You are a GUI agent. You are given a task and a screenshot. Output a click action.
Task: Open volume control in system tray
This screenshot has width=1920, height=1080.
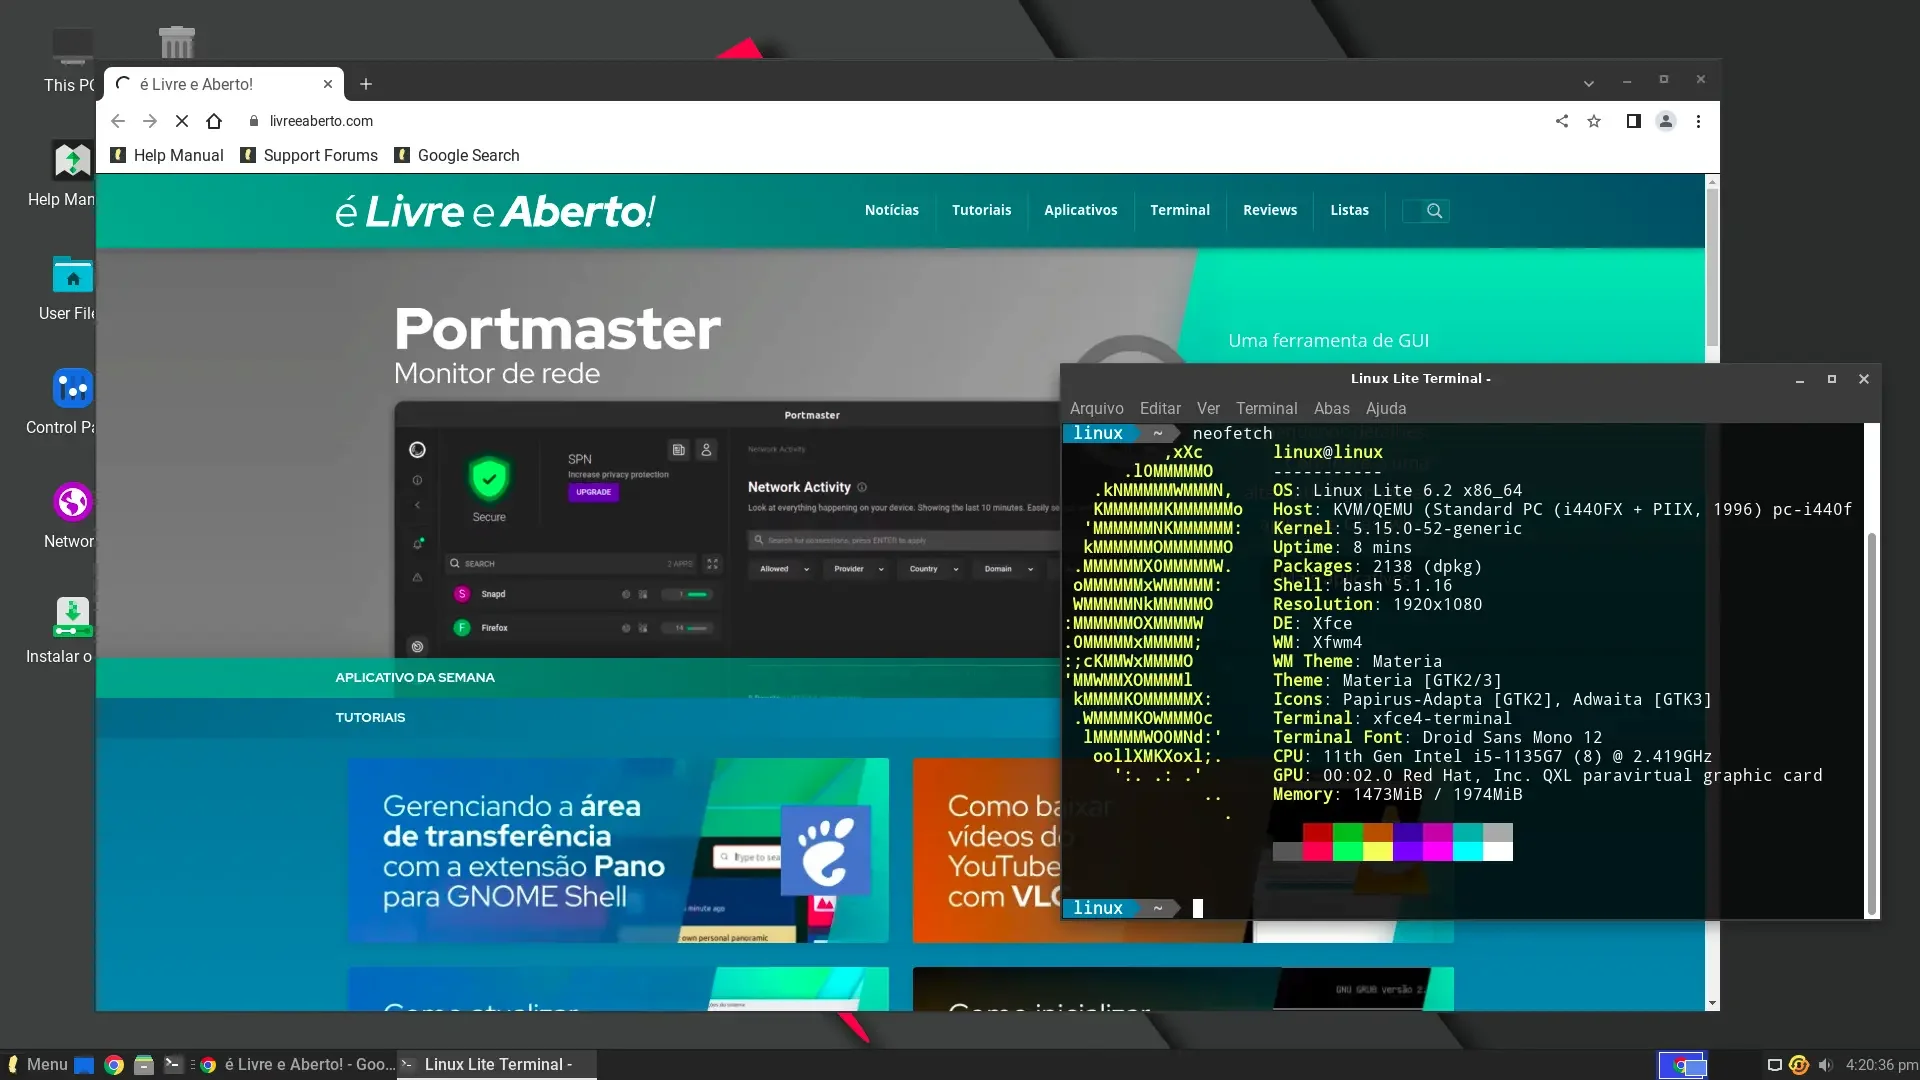point(1825,1065)
